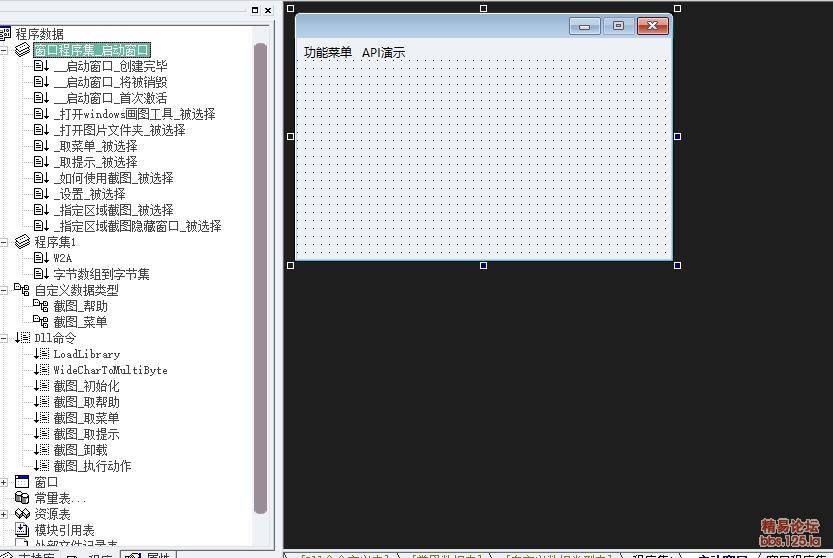Click the 截图_帮助 data type icon
This screenshot has height=558, width=833.
41,306
